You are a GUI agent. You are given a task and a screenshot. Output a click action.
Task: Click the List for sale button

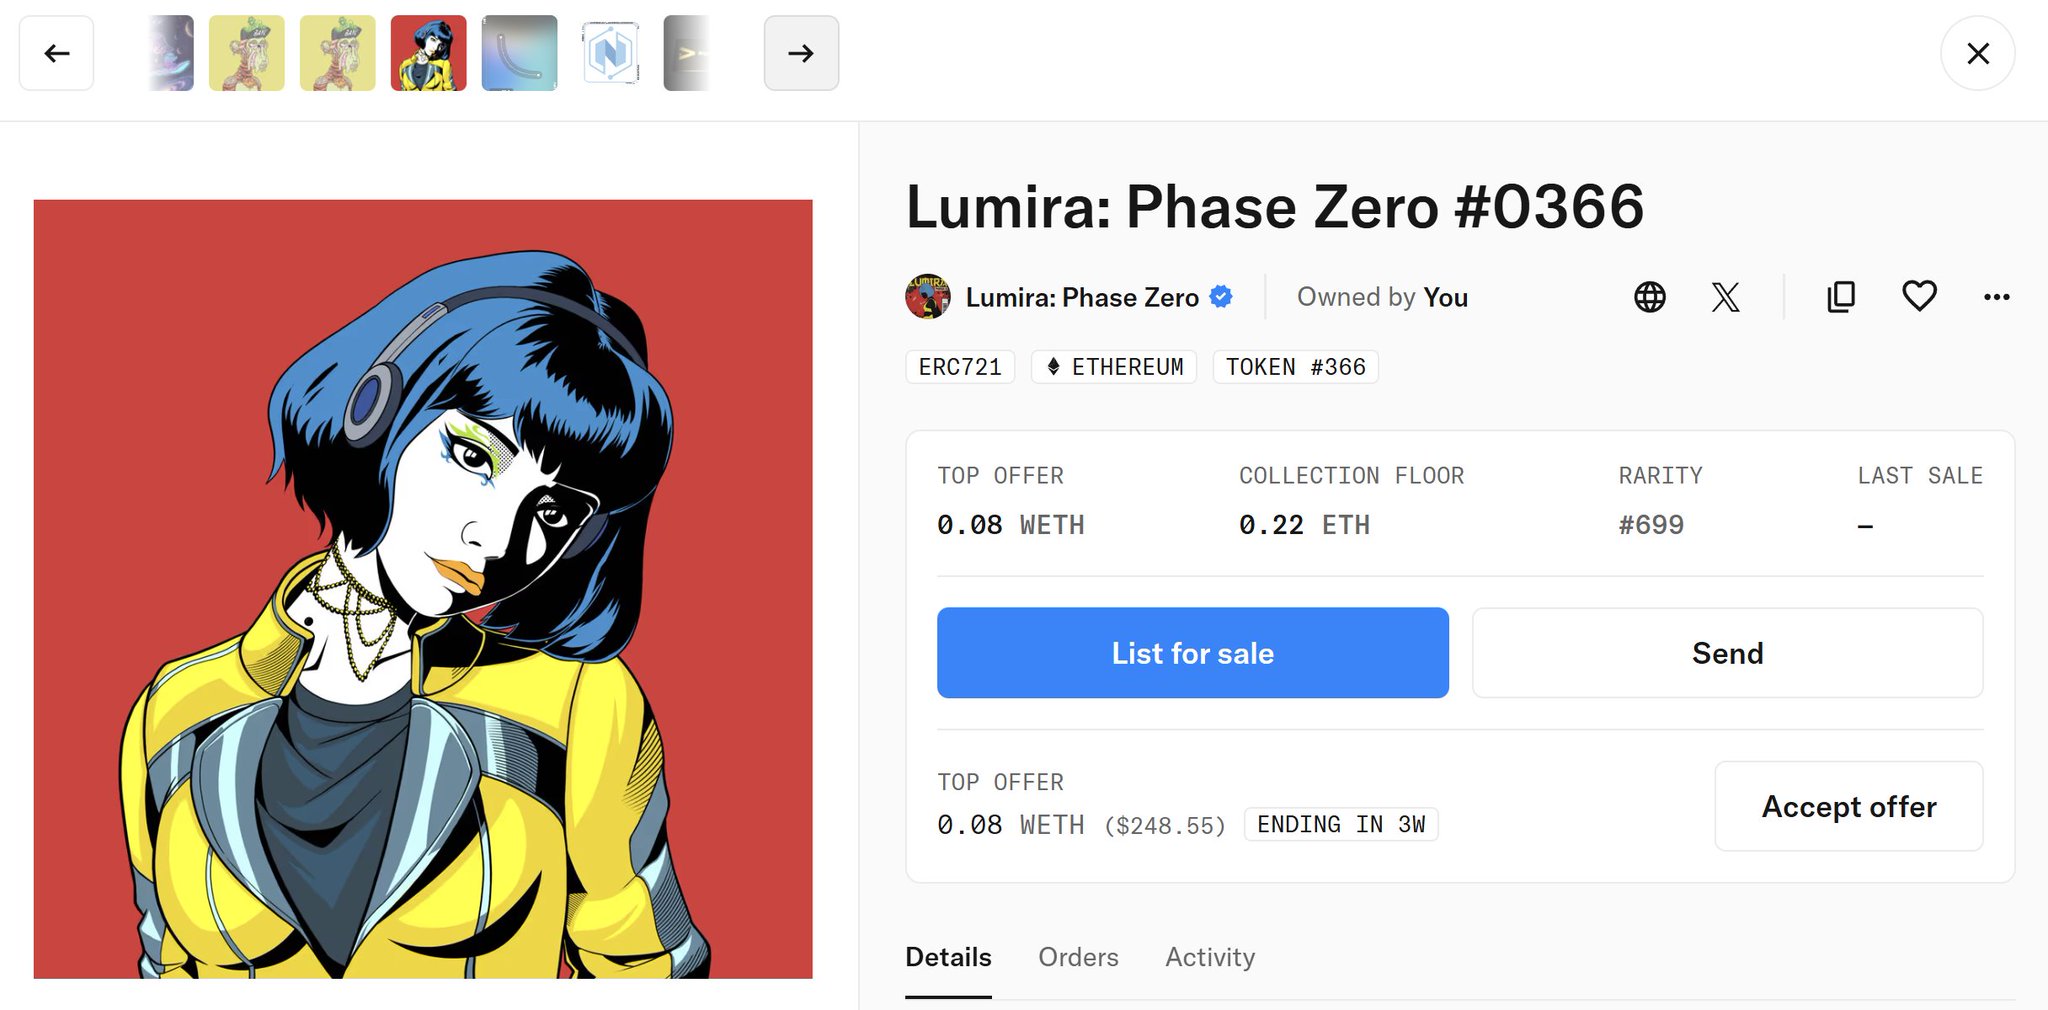point(1192,653)
